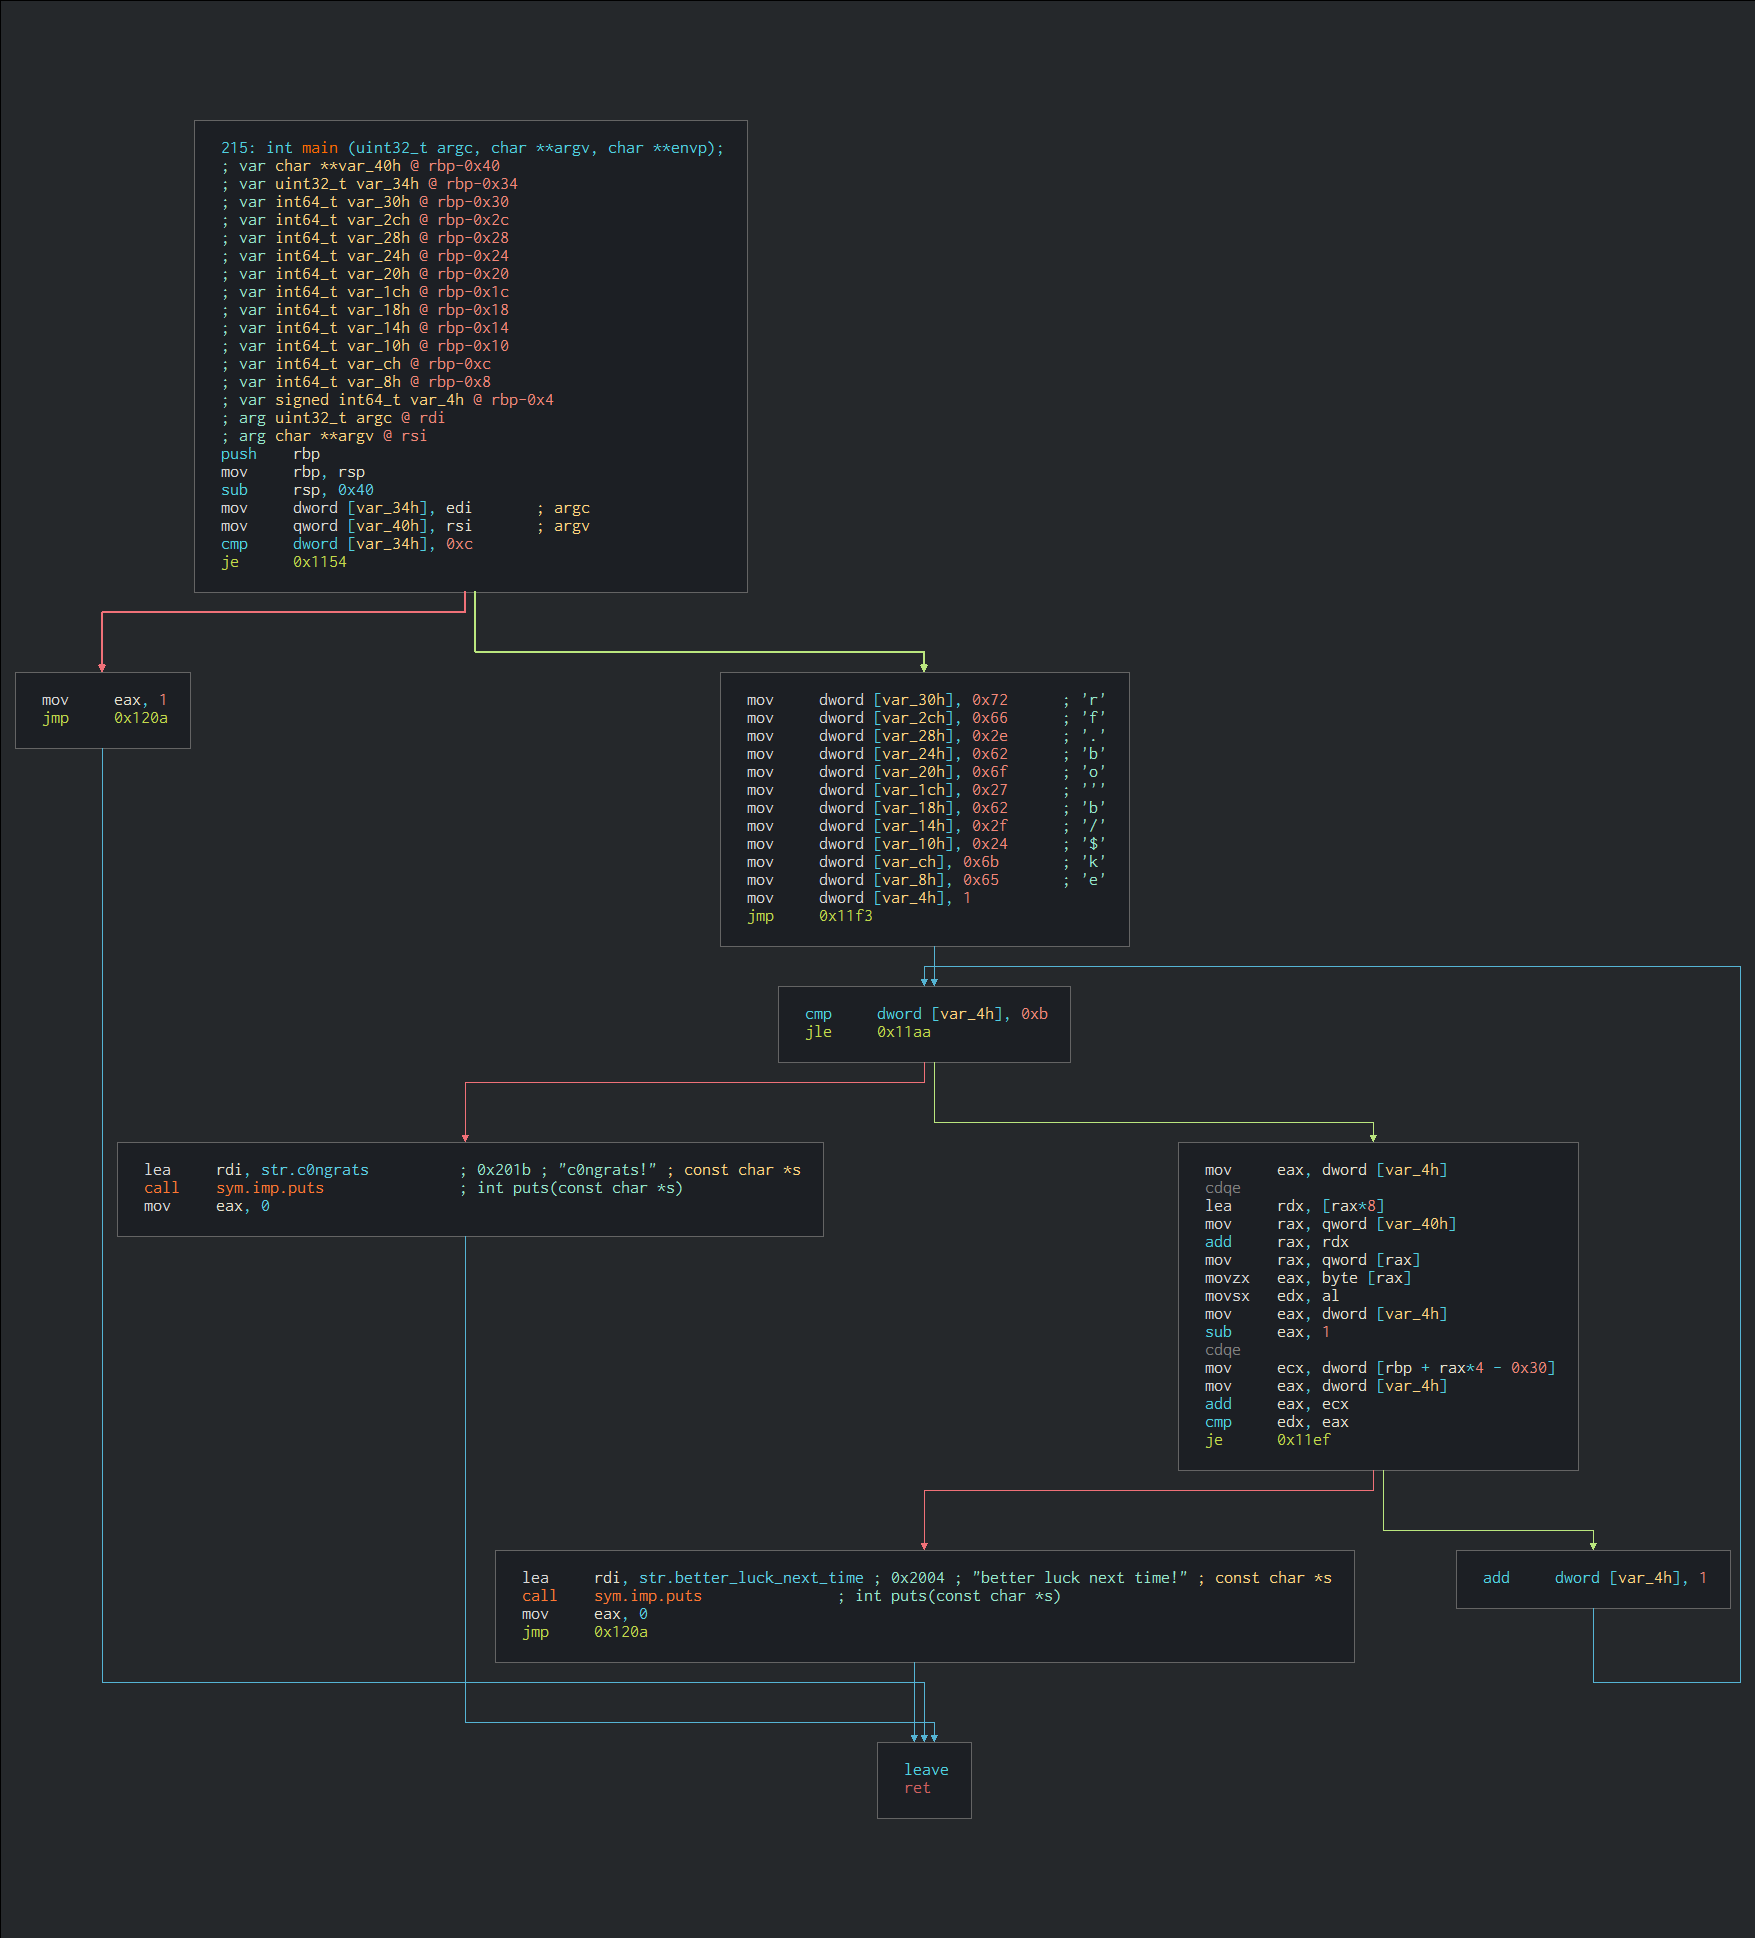The image size is (1755, 1938).
Task: Click 'mov dword [var_8h], 0x65' line
Action: [x=873, y=880]
